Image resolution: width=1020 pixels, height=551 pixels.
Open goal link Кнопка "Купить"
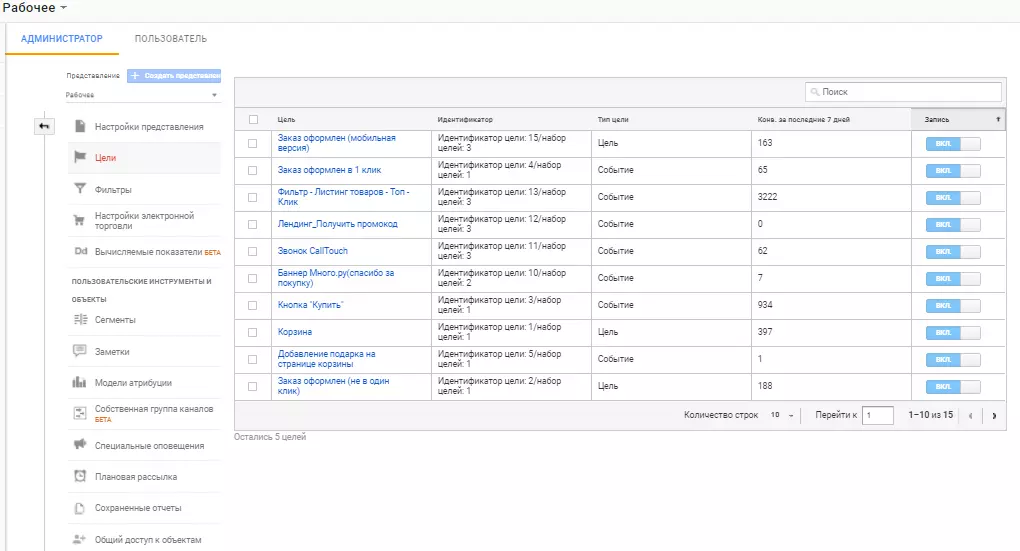310,304
